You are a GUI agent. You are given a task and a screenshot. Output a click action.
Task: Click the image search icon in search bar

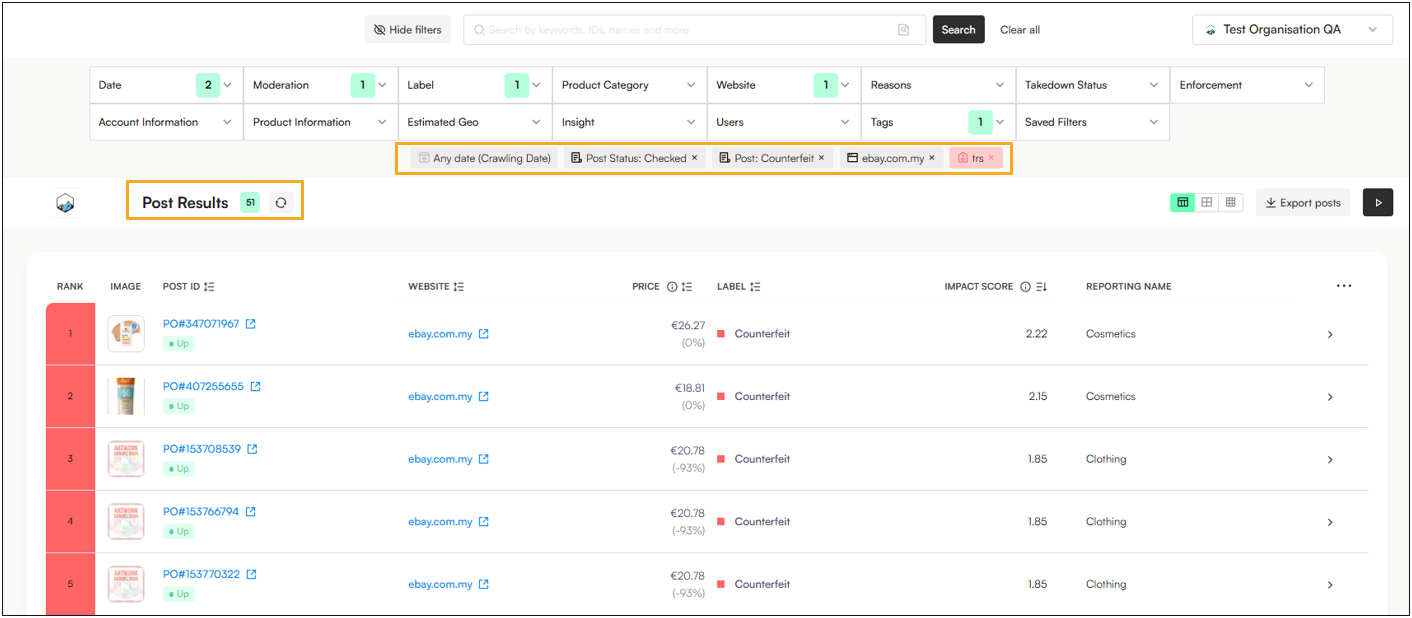point(903,30)
